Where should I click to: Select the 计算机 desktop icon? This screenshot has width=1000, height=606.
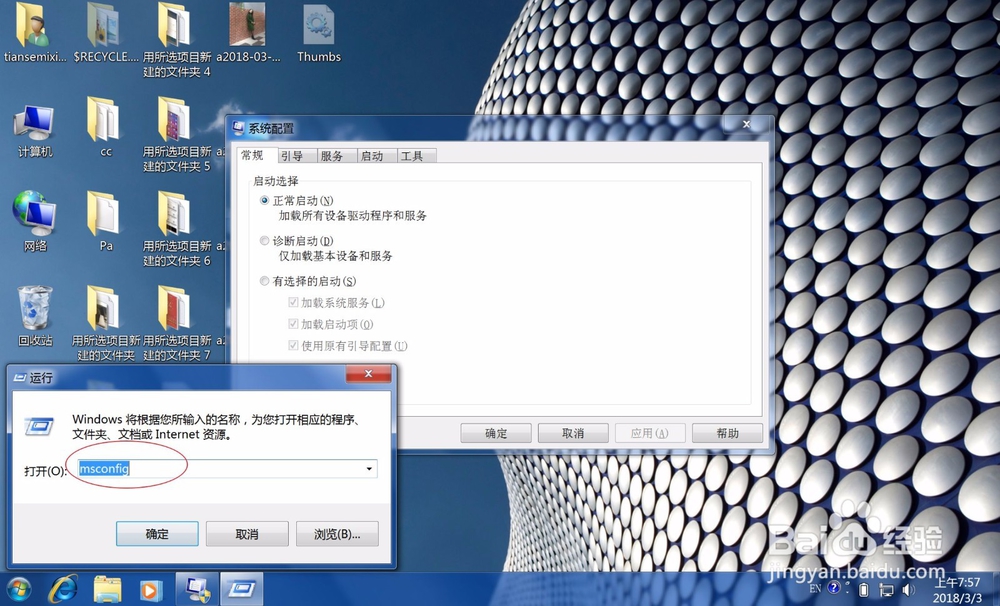point(34,123)
